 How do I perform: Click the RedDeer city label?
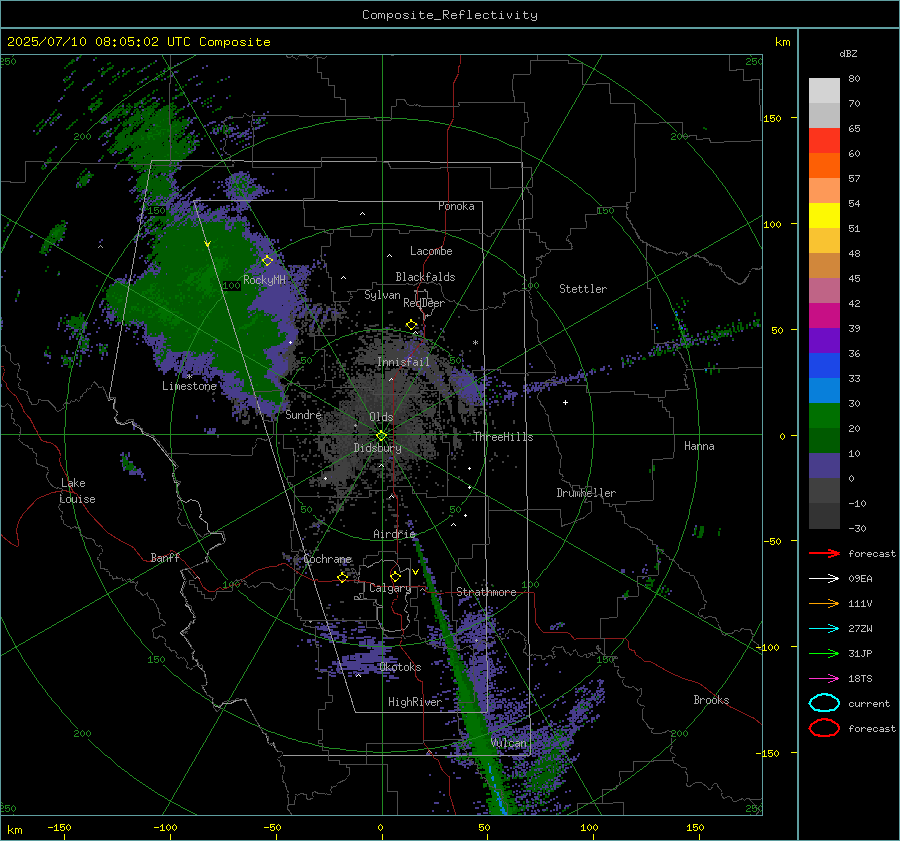coord(424,303)
